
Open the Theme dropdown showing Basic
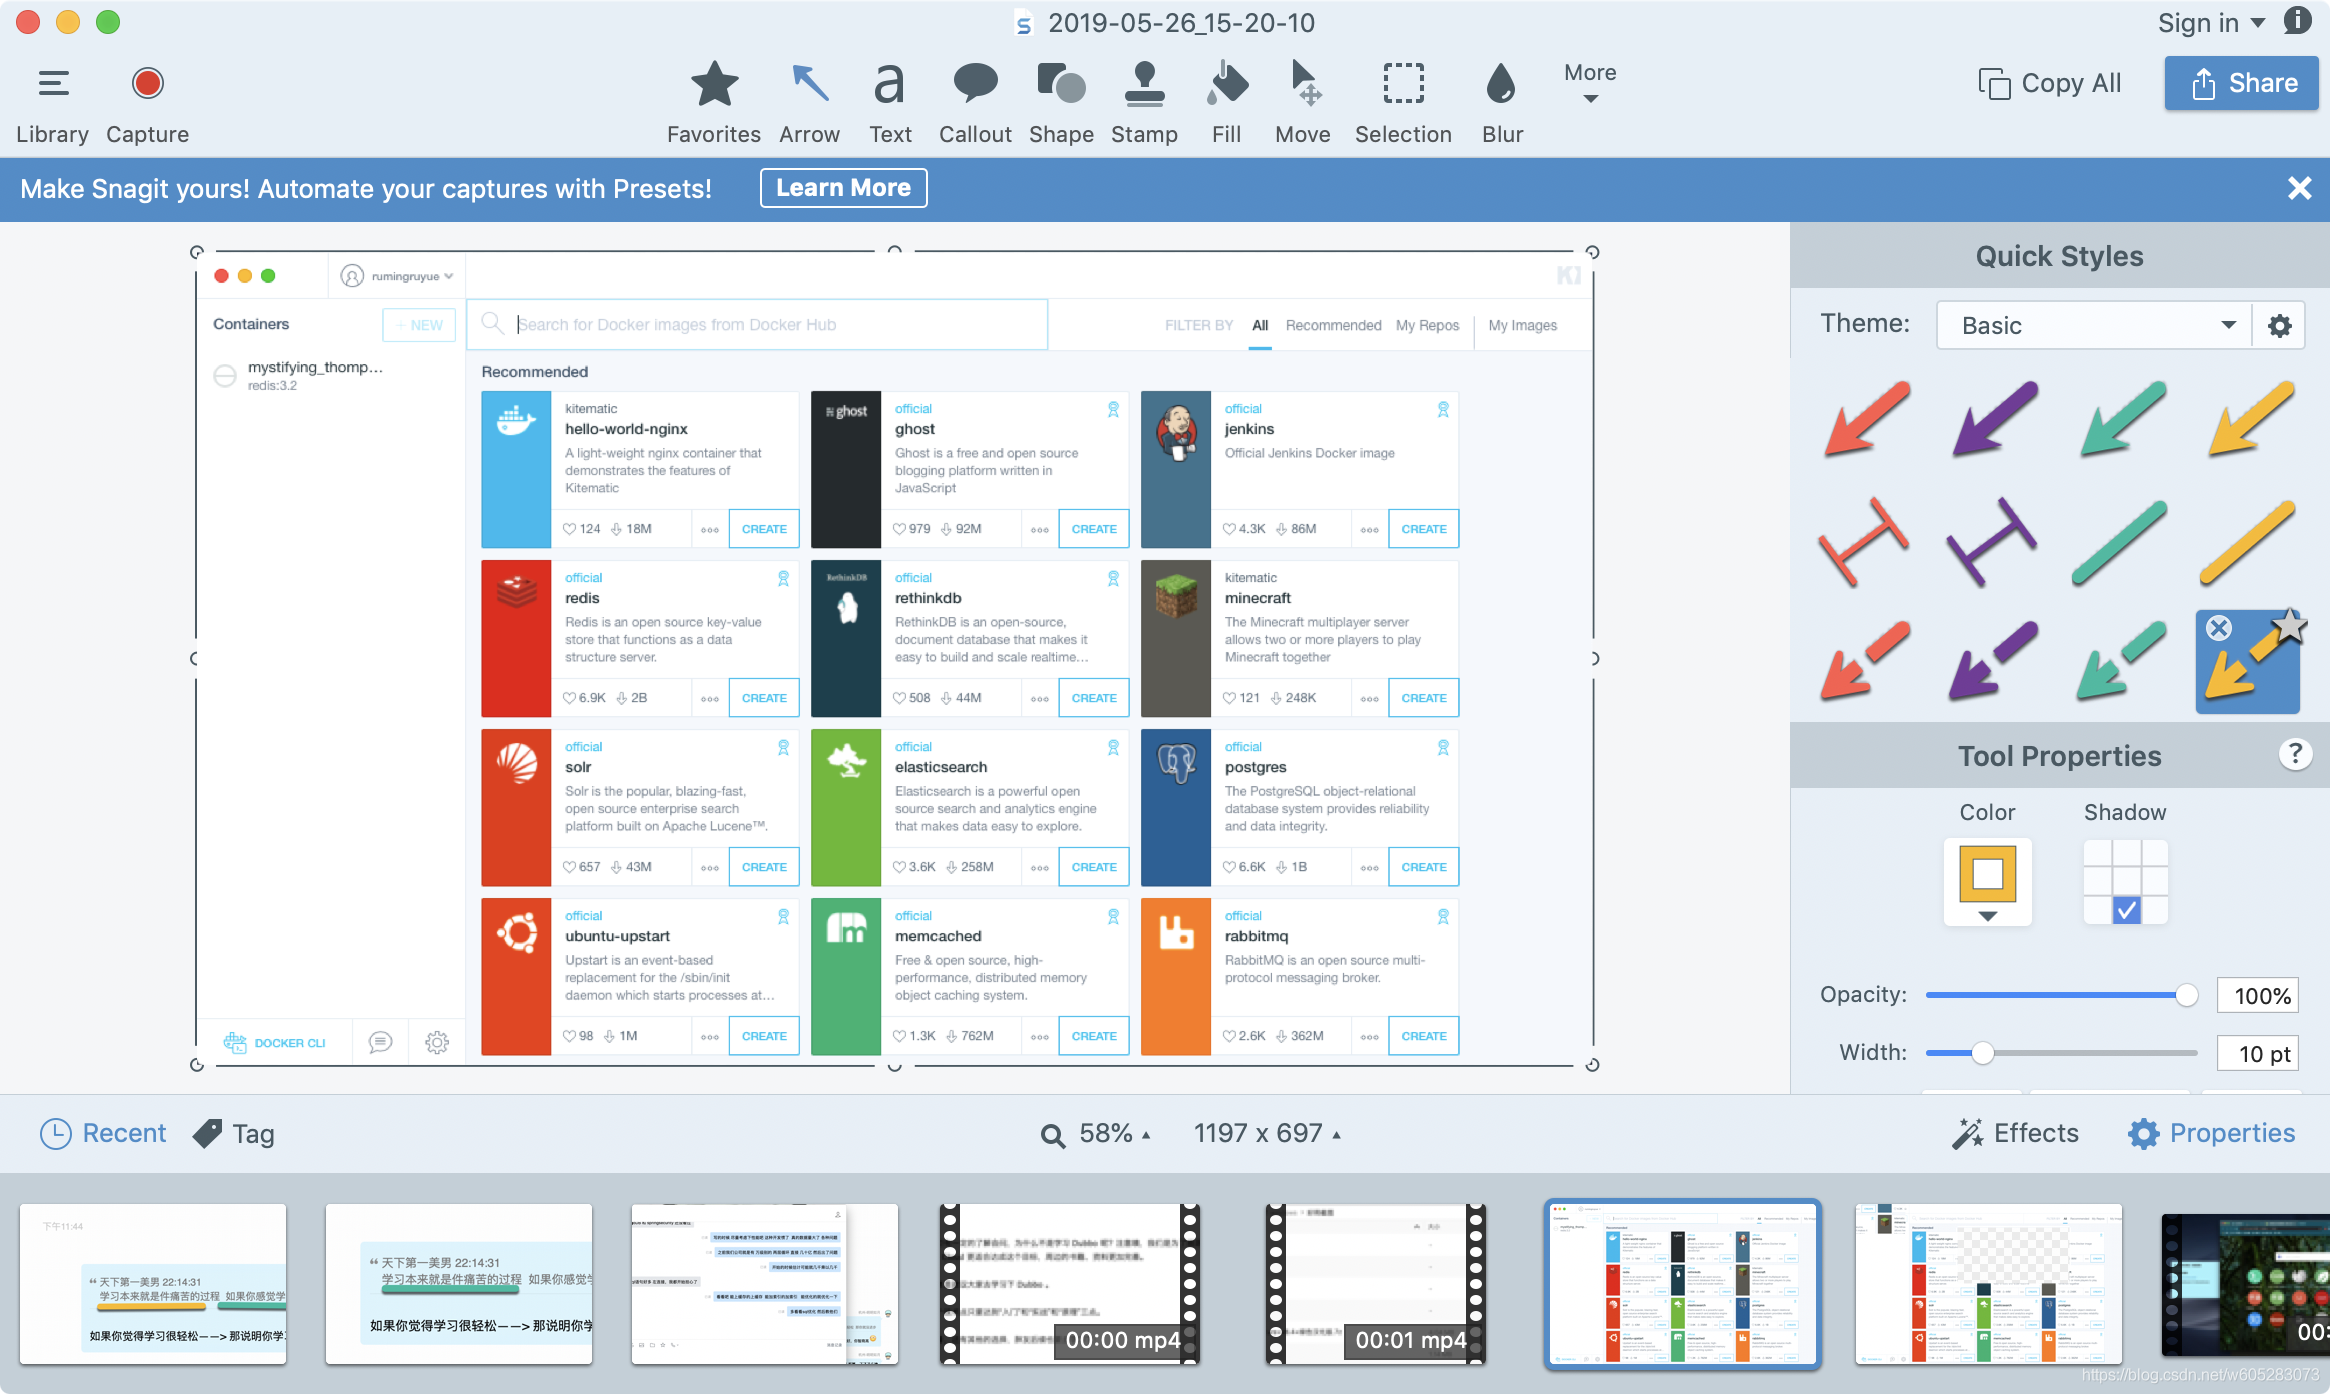2094,325
